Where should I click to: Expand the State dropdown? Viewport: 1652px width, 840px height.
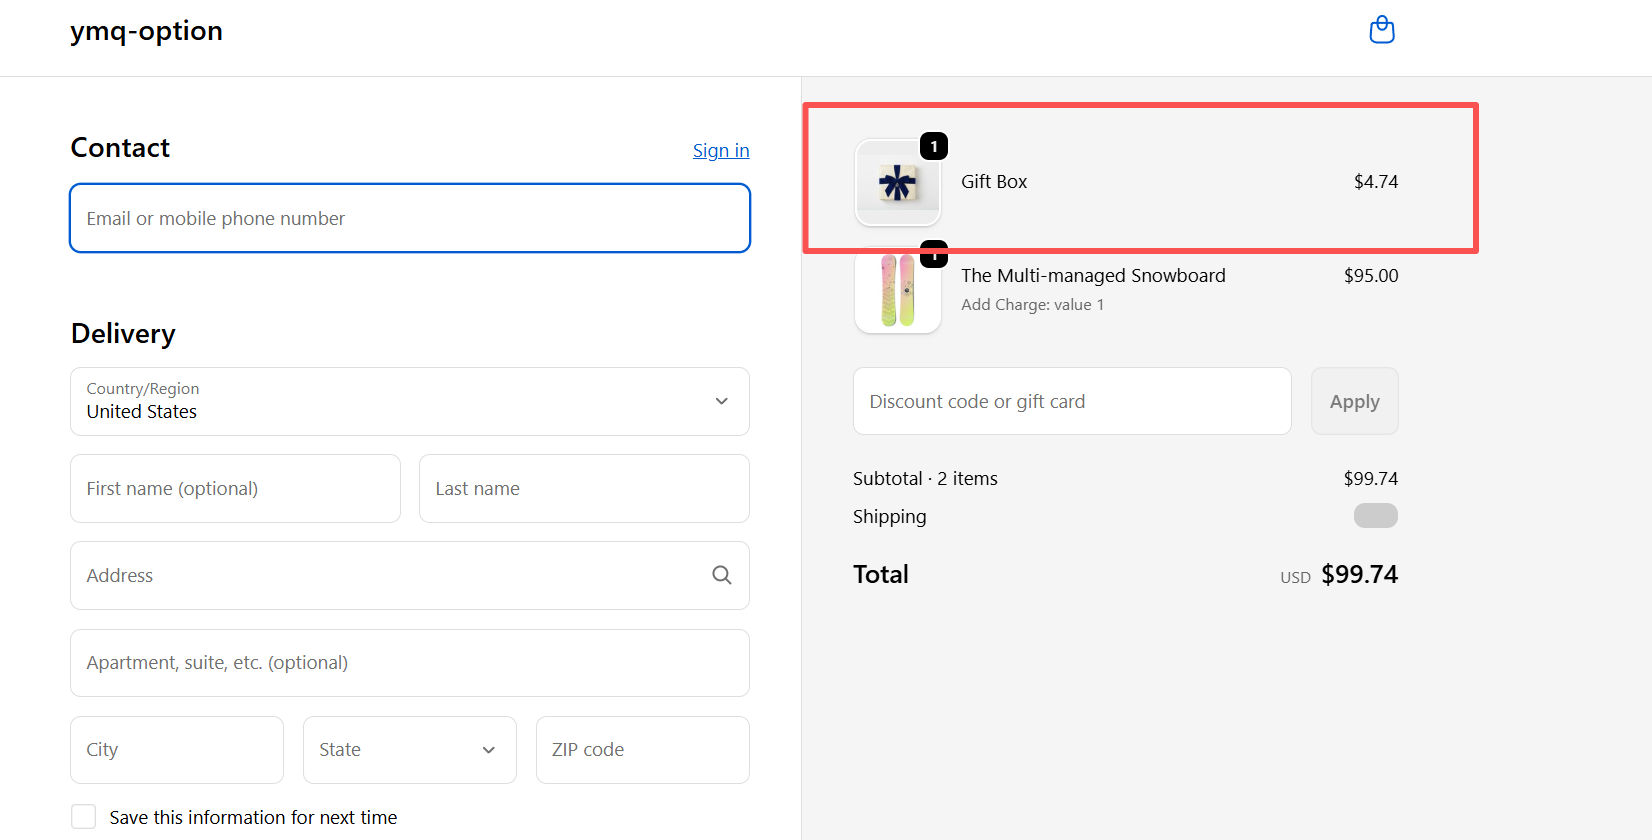click(409, 750)
